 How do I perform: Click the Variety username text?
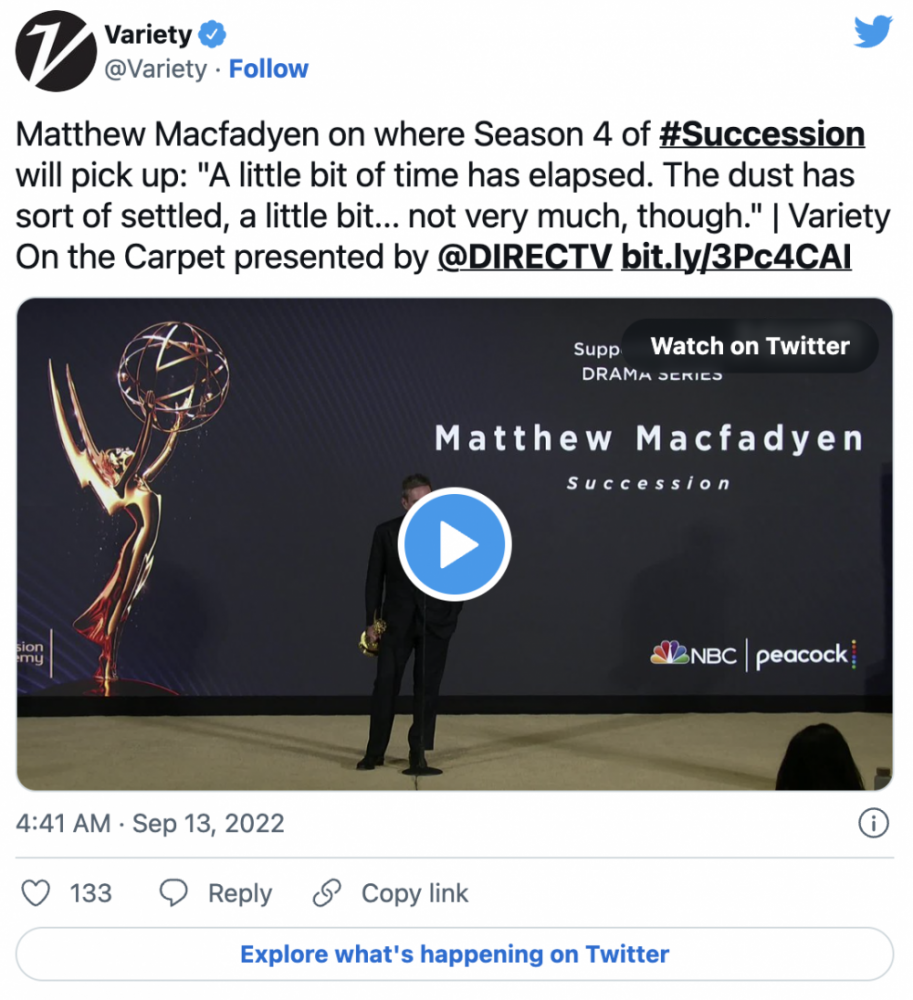(150, 33)
